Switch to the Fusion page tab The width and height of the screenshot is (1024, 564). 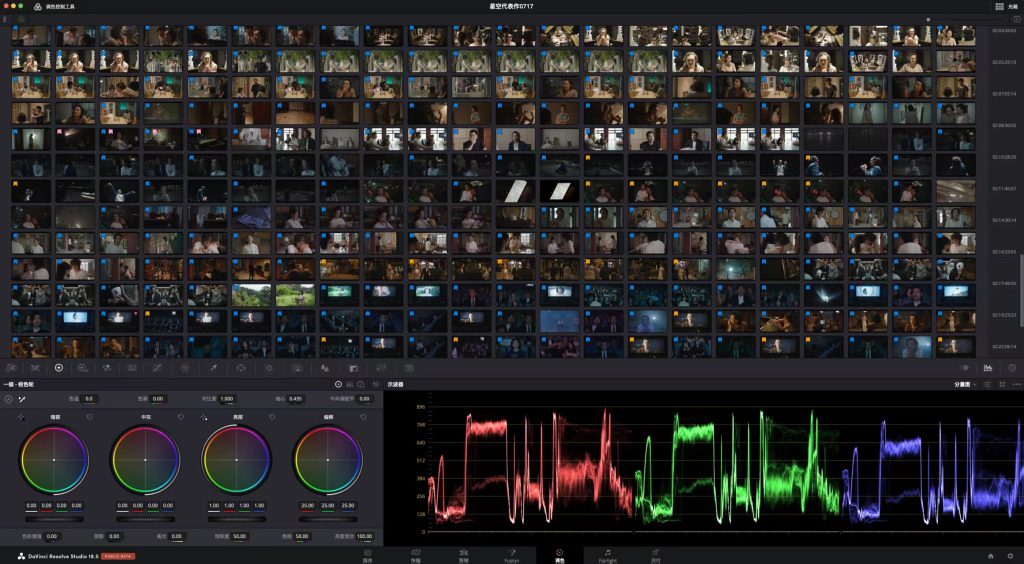coord(512,554)
